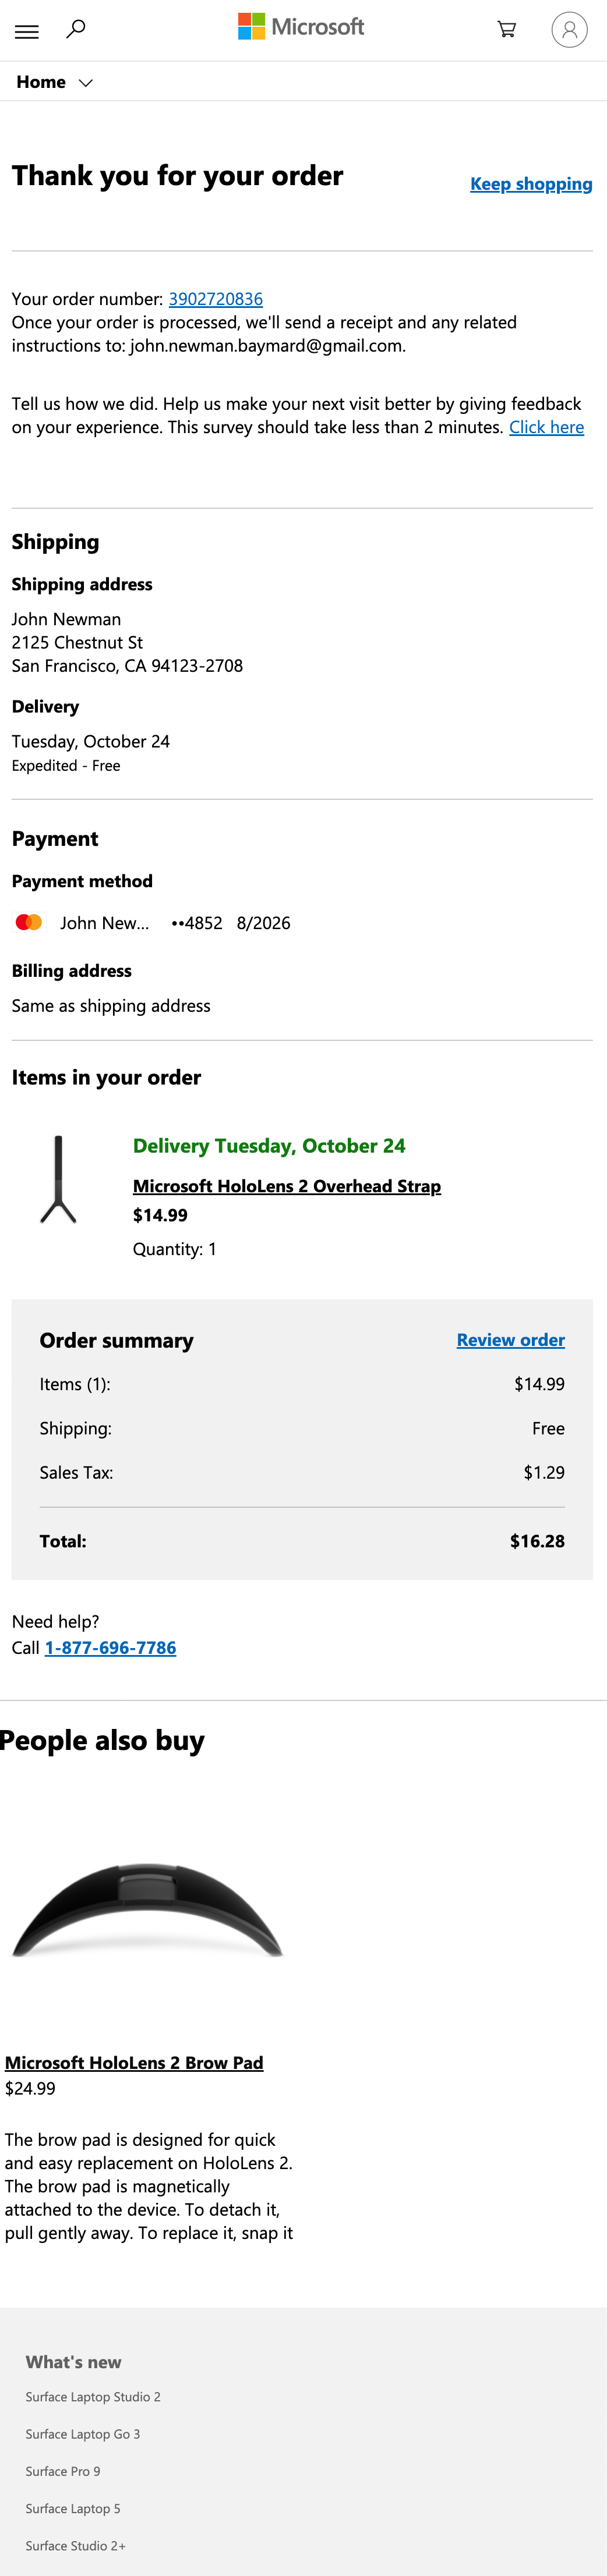
Task: Click the Home breadcrumb item
Action: click(x=40, y=82)
